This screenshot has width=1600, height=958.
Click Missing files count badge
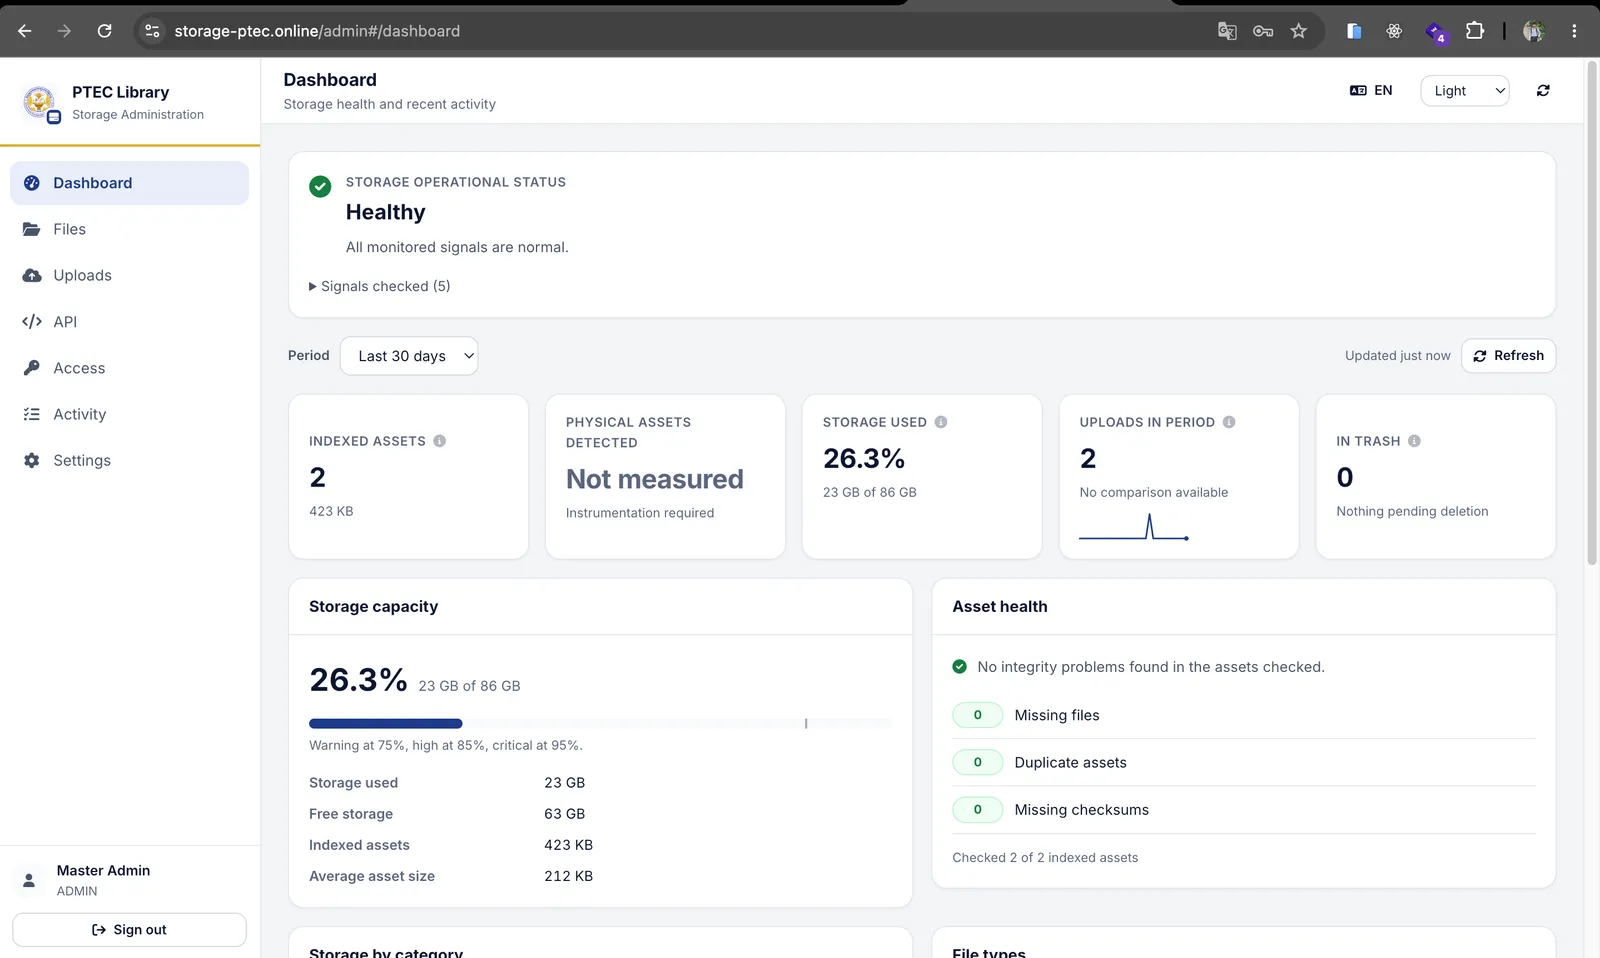tap(978, 715)
